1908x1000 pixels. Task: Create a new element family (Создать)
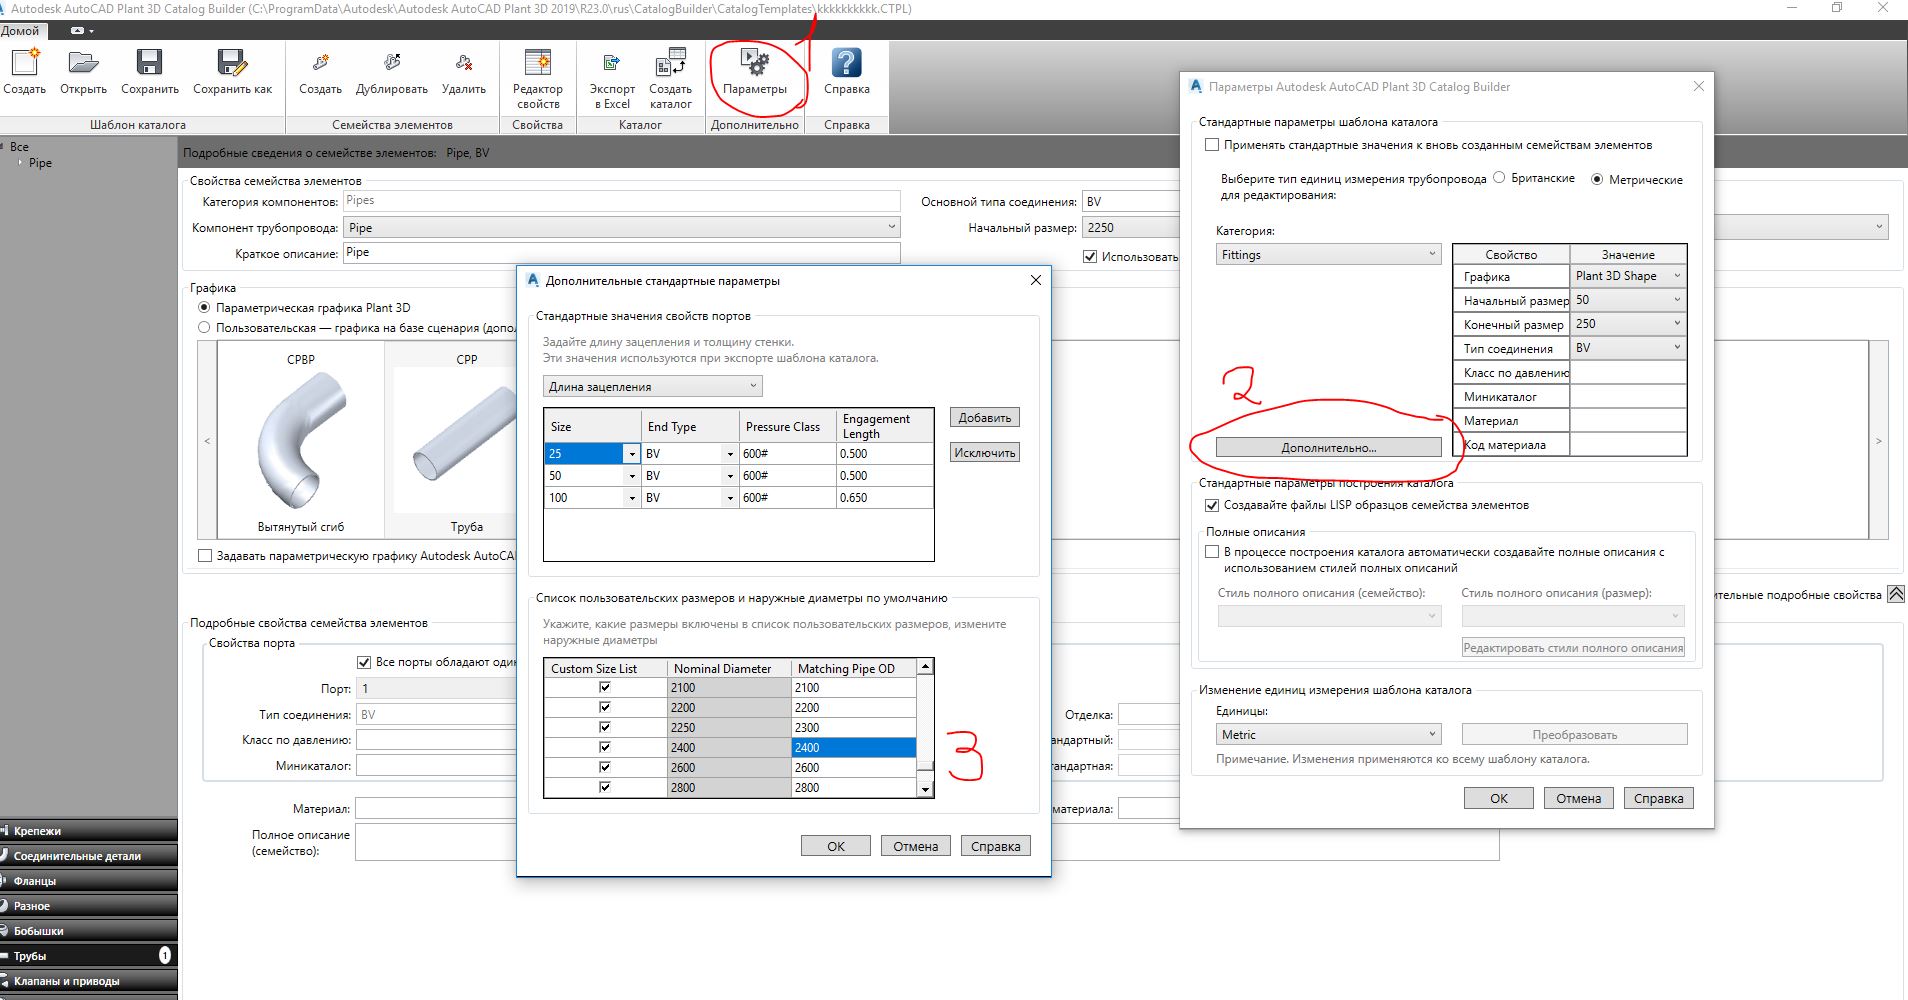(320, 63)
